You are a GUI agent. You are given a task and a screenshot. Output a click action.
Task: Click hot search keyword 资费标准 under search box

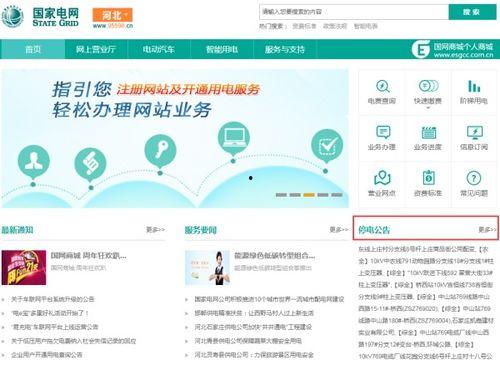[304, 26]
